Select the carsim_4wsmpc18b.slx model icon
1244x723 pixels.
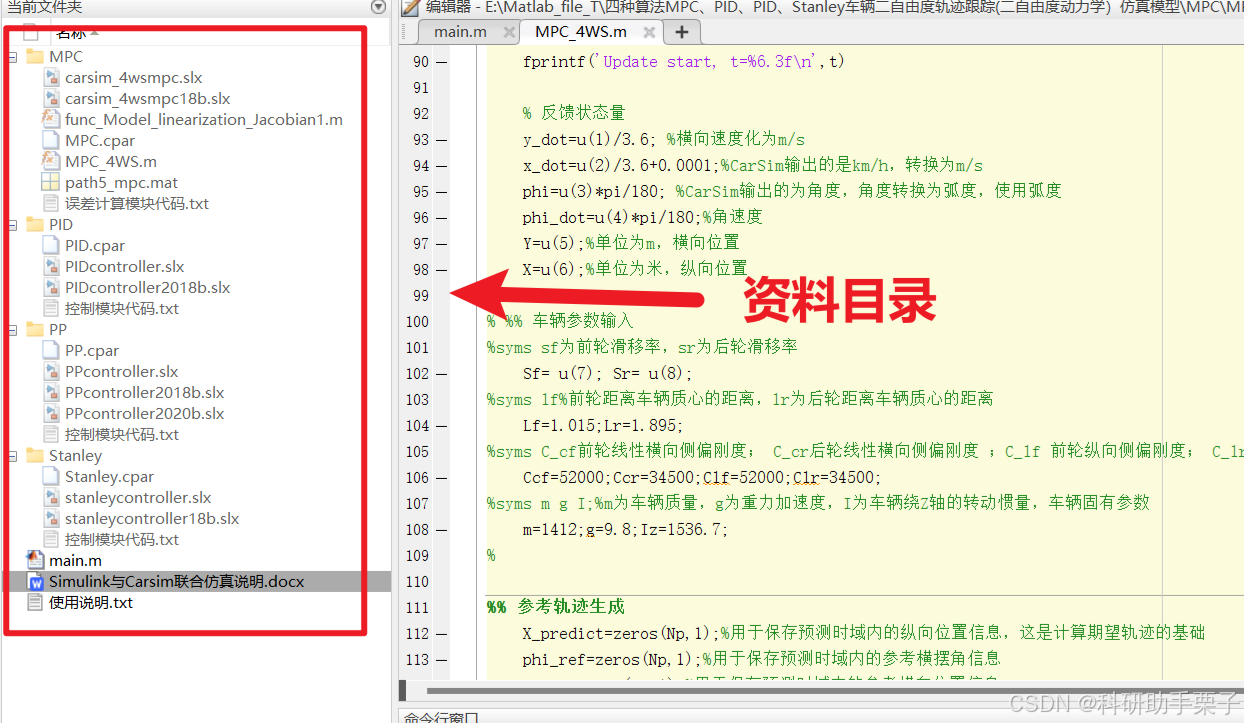[x=52, y=98]
